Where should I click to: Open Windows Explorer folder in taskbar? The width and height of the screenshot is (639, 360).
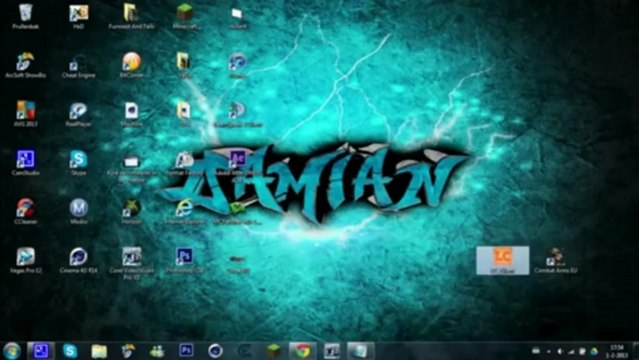(x=99, y=351)
